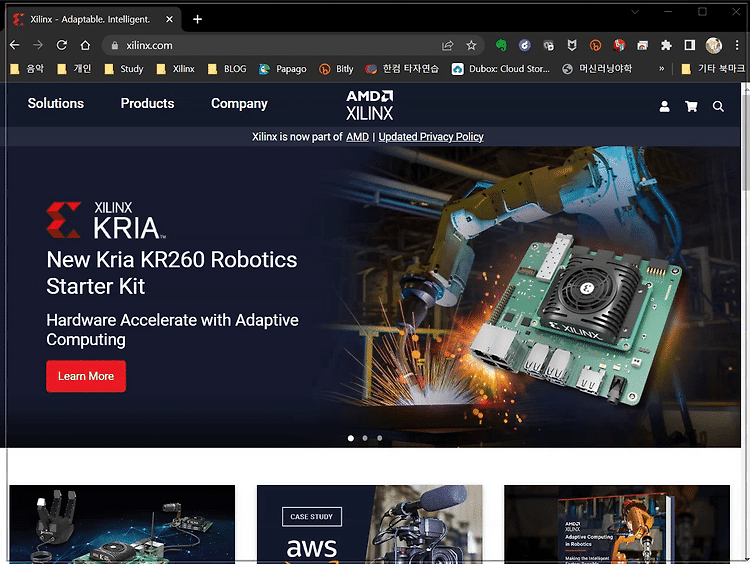Share this page via address bar icon
Image resolution: width=750 pixels, height=564 pixels.
point(448,45)
